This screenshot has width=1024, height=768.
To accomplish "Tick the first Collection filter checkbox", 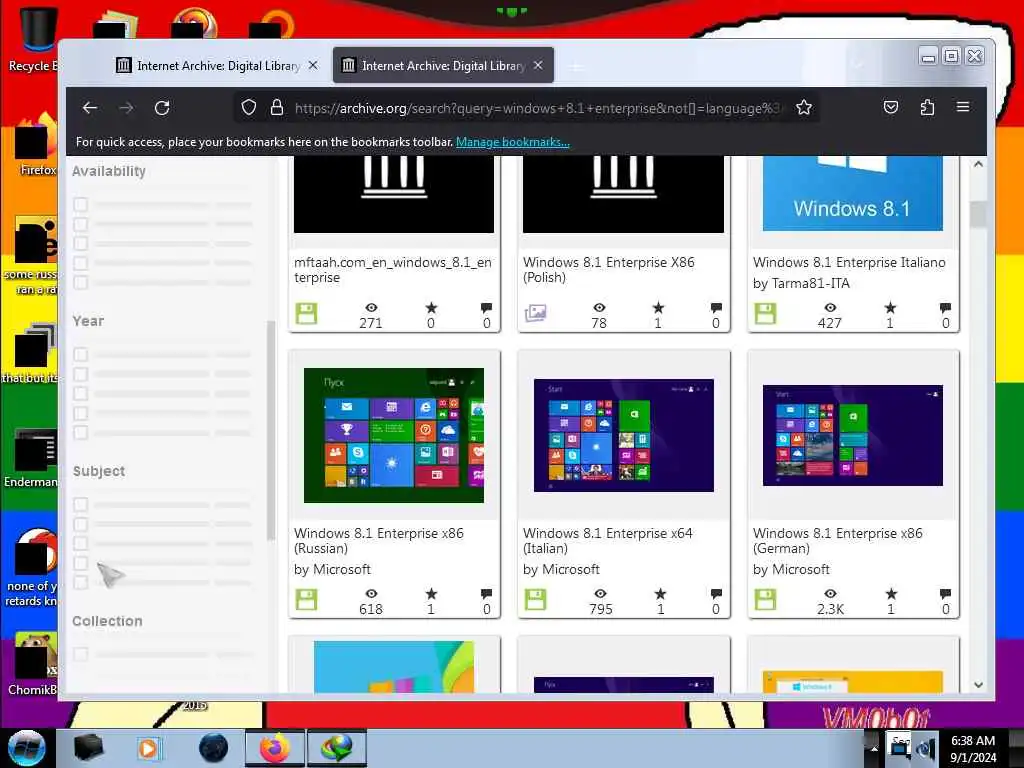I will click(x=80, y=654).
